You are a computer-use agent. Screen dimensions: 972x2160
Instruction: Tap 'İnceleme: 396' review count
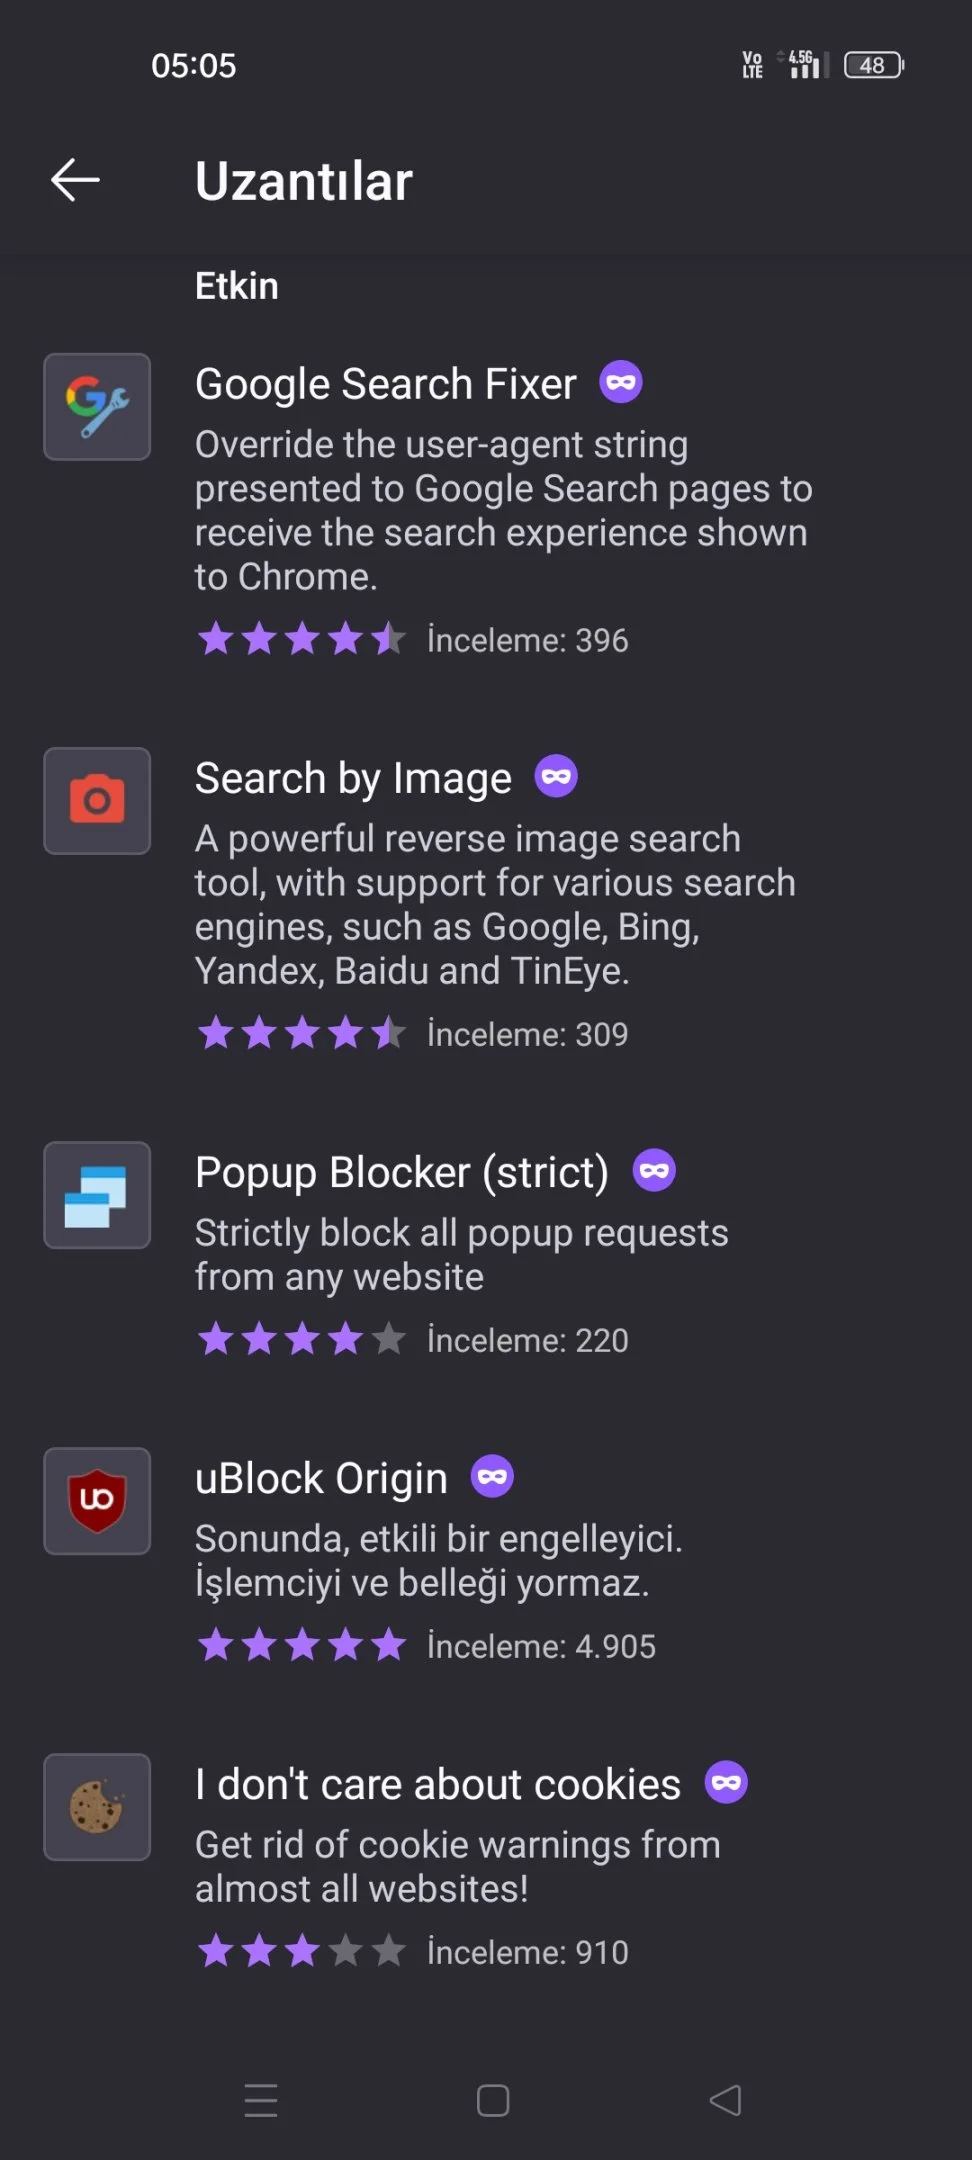[528, 640]
